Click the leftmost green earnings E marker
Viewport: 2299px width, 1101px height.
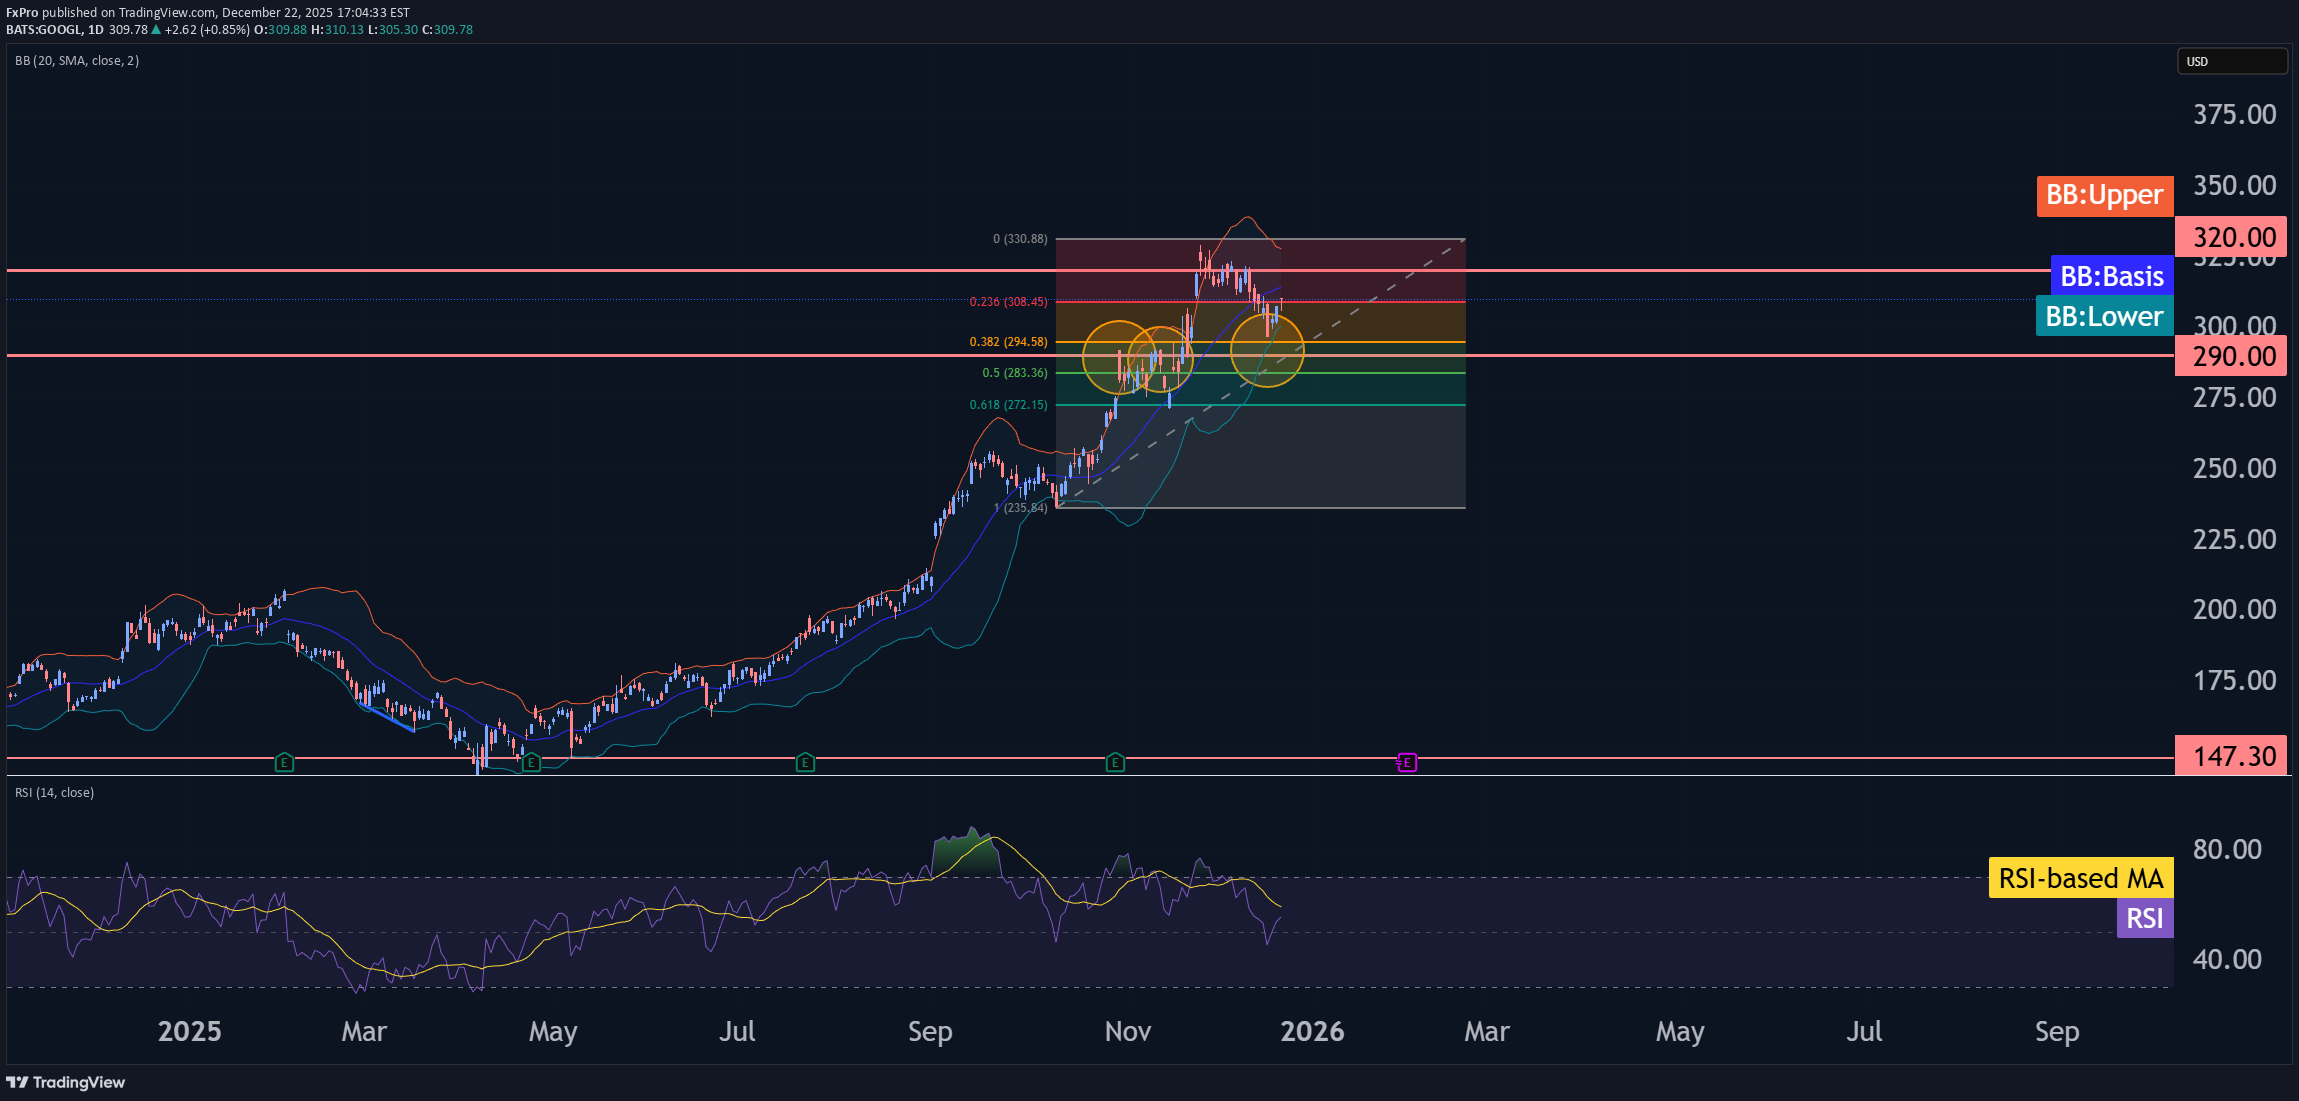click(284, 763)
